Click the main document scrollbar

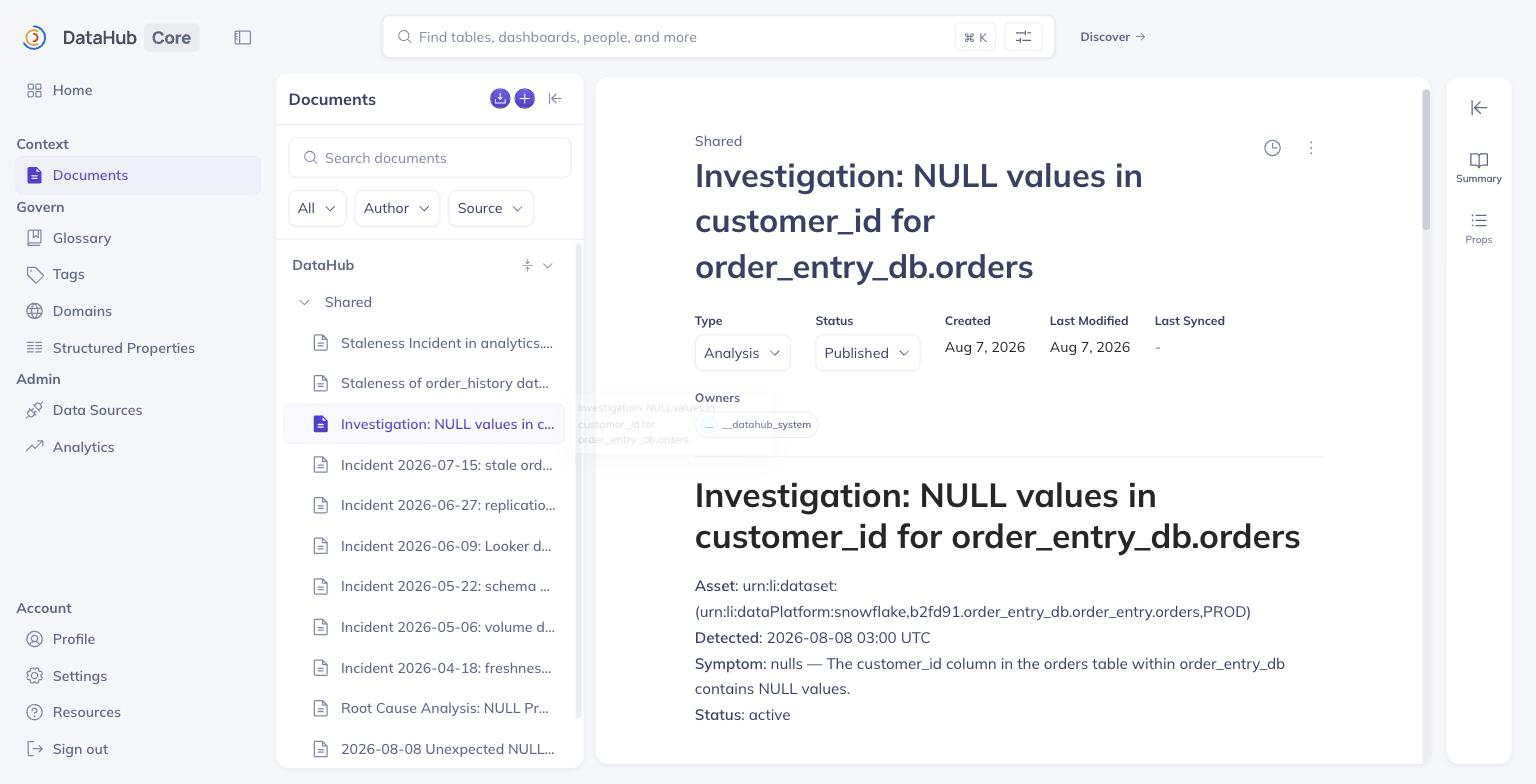[1426, 160]
